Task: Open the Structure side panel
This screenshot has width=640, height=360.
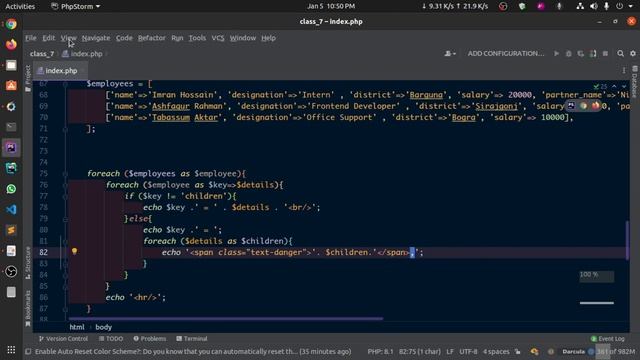Action: pos(28,262)
